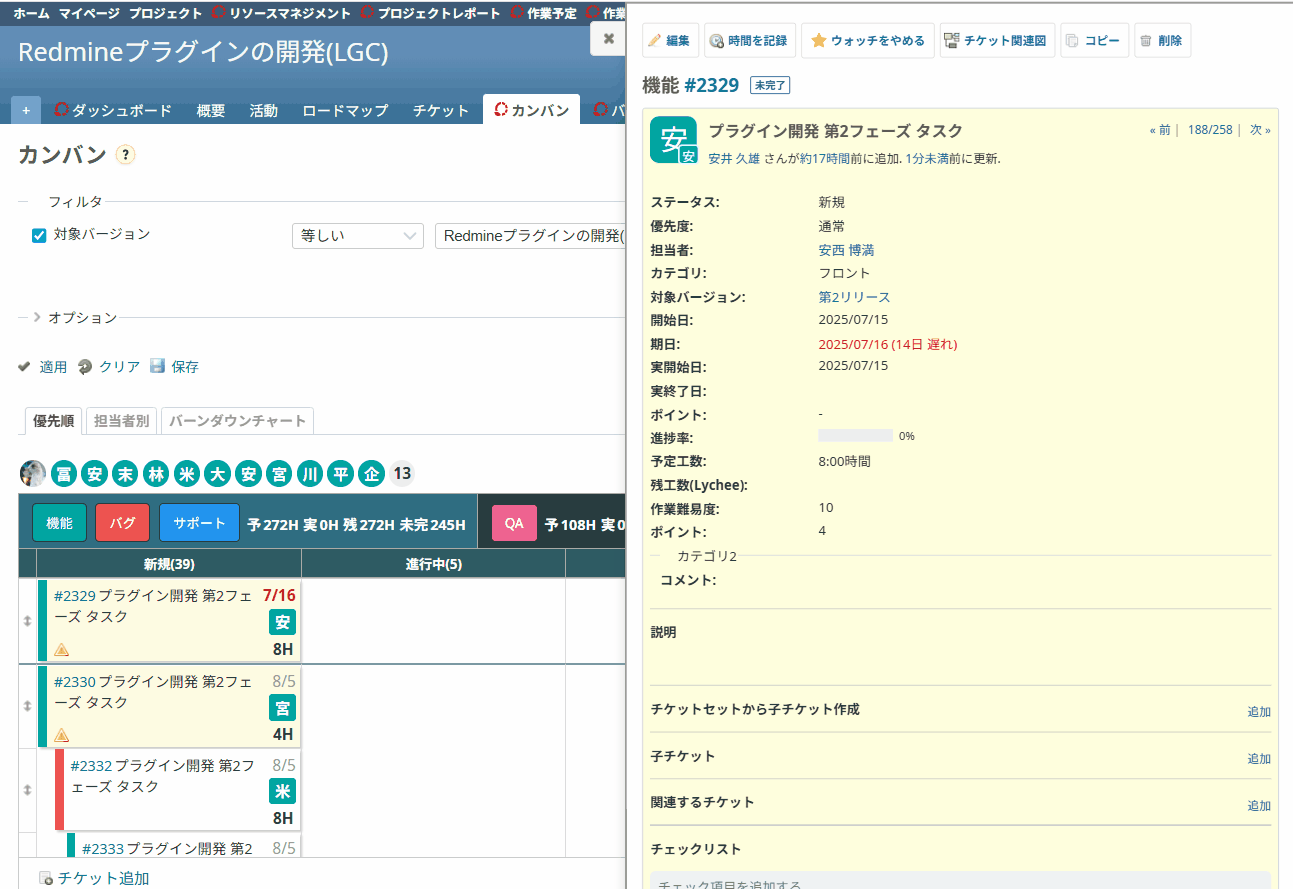Open the ダッシュボード tab
Screen dimensions: 1293x889
pyautogui.click(x=113, y=110)
